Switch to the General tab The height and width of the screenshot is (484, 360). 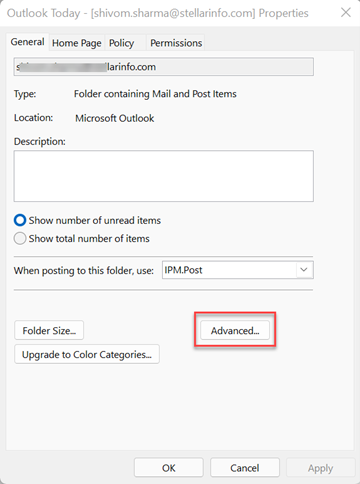(27, 42)
